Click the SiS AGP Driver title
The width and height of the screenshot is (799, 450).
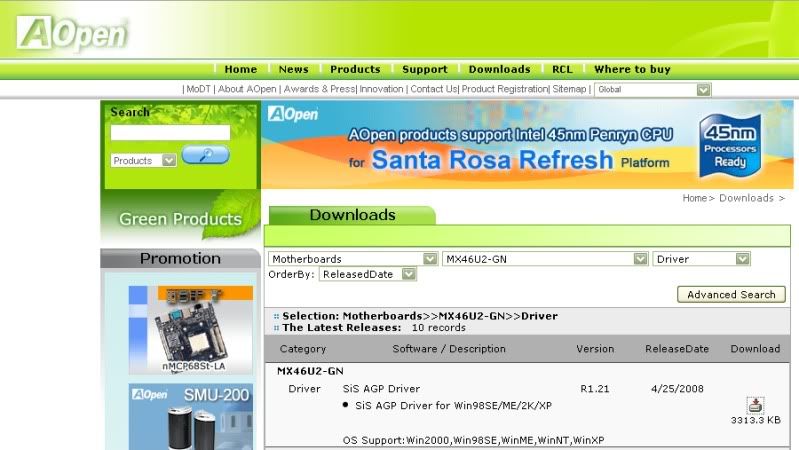click(x=381, y=389)
